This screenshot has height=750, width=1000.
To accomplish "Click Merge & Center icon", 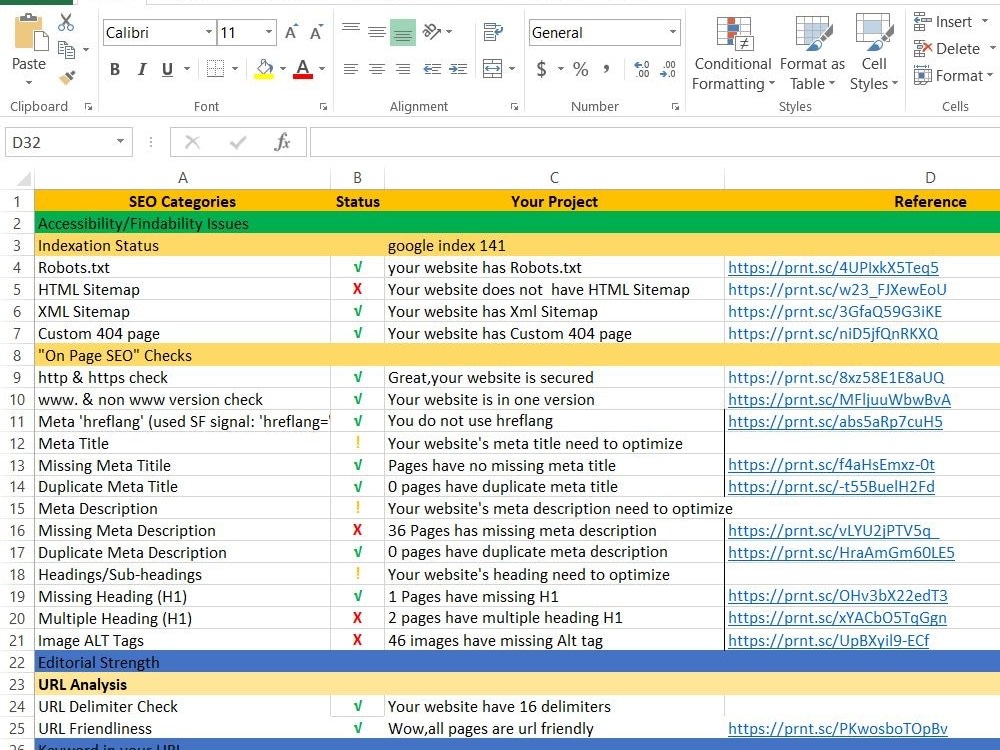I will click(x=492, y=69).
